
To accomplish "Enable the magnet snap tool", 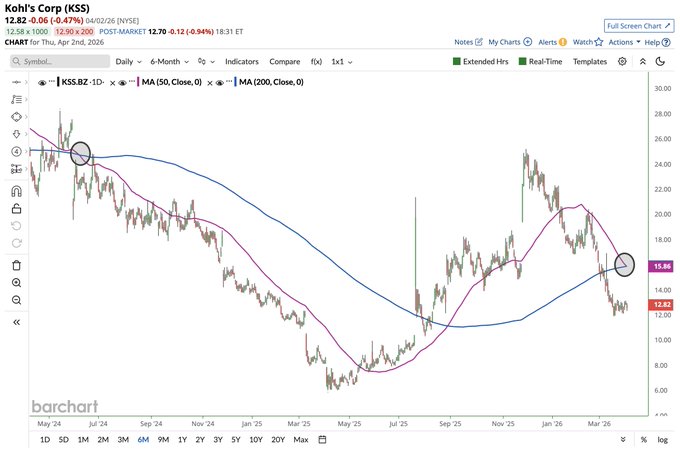I will (x=16, y=191).
